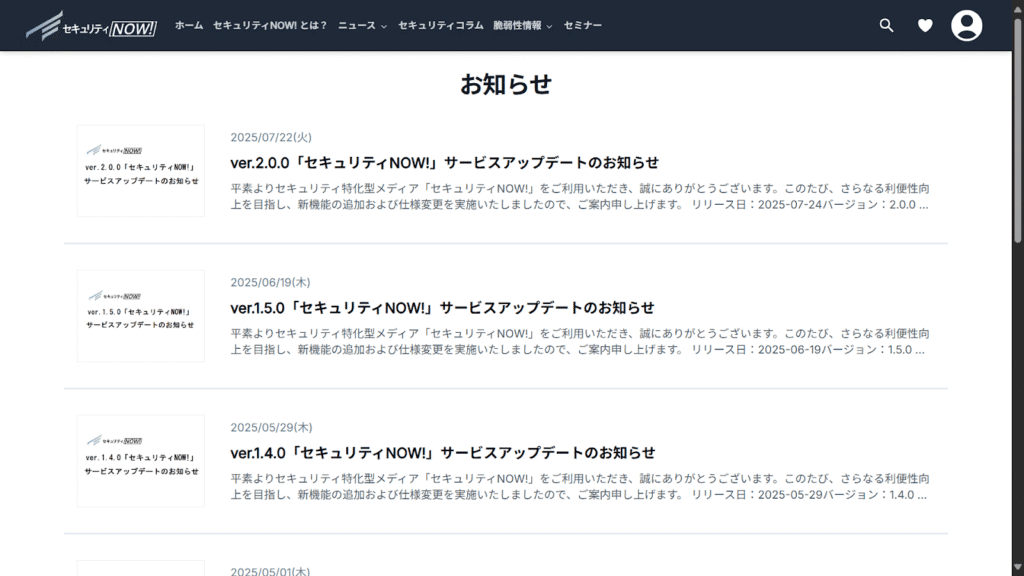
Task: Open the セミナー menu item
Action: pyautogui.click(x=583, y=25)
